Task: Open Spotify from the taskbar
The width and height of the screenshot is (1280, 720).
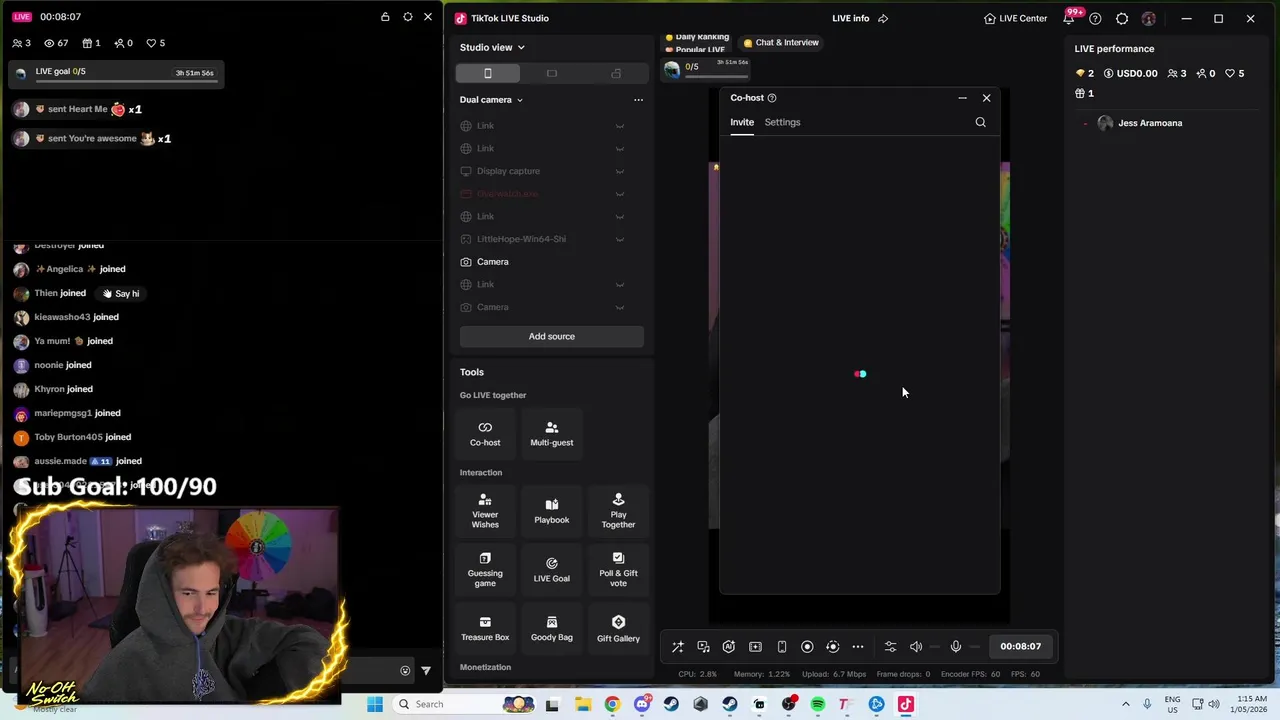Action: tap(817, 704)
